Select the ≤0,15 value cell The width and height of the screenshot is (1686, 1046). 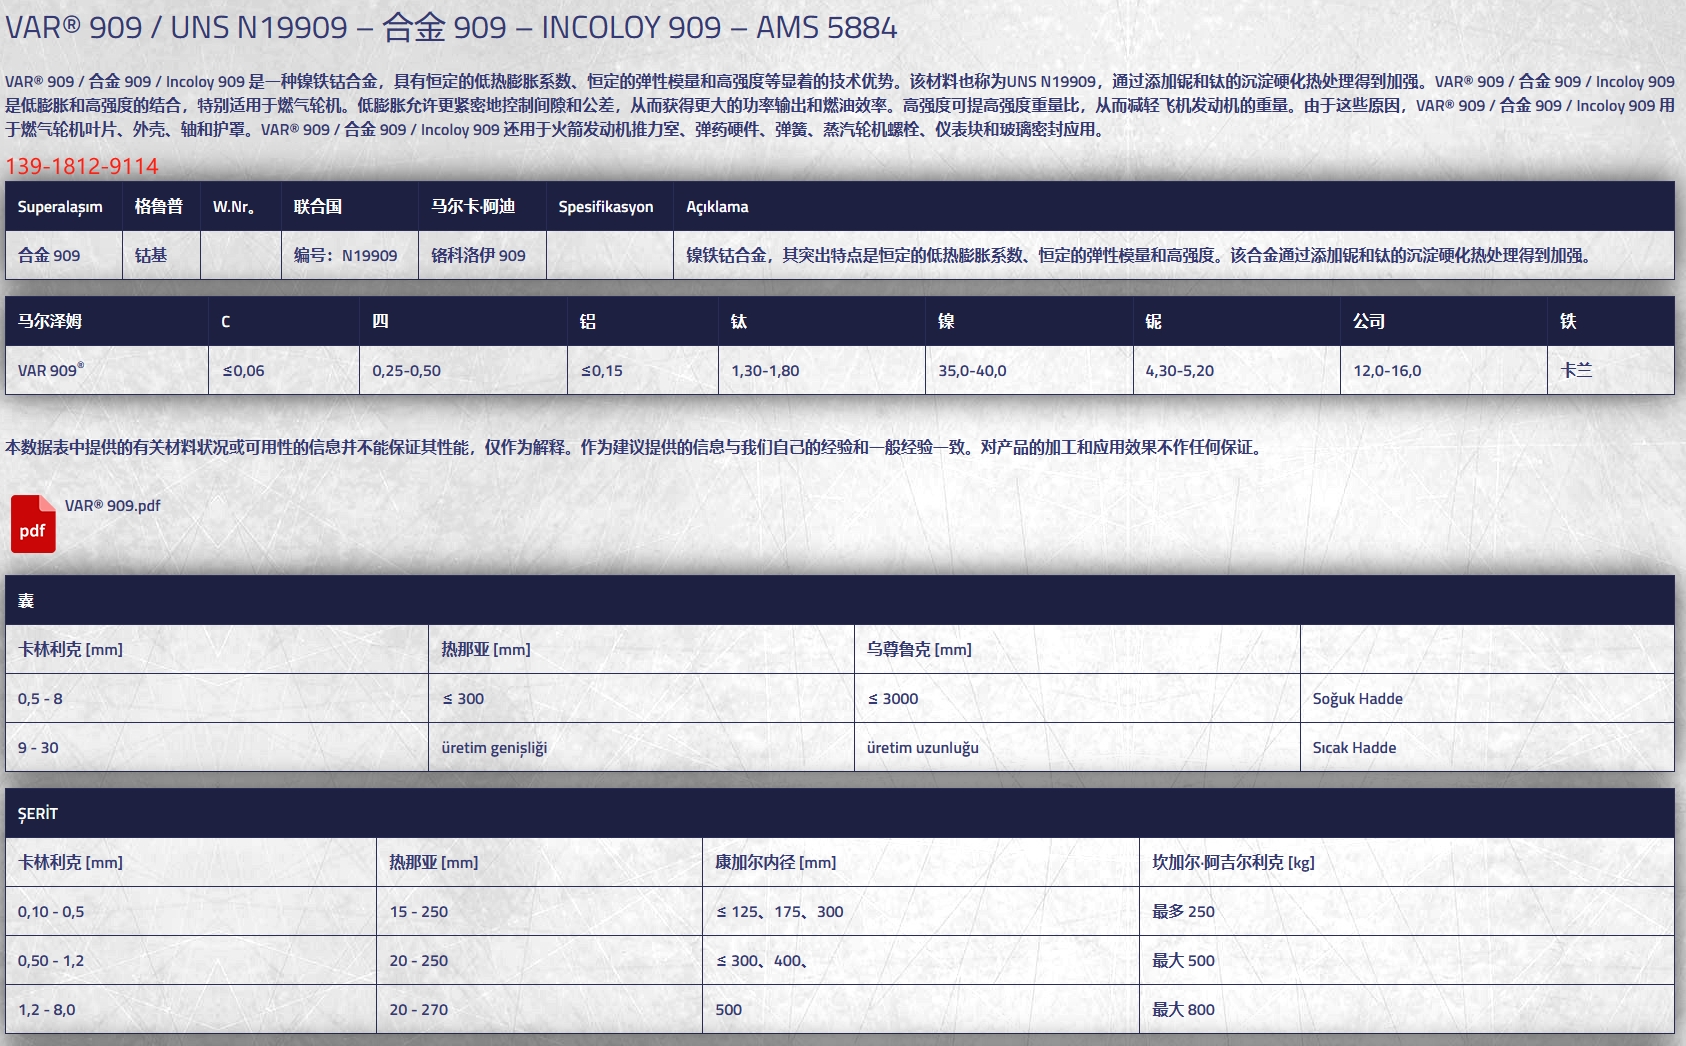(643, 370)
